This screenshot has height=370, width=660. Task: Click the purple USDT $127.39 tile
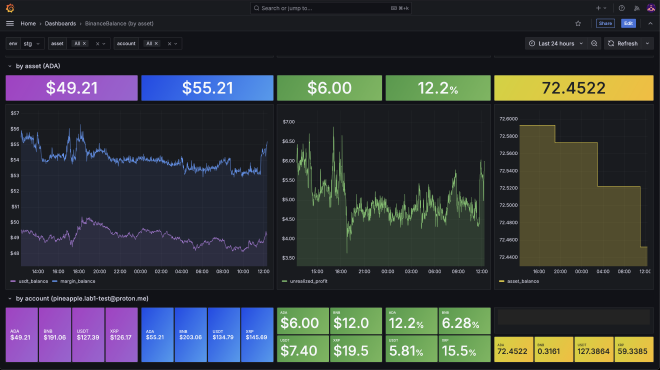(88, 335)
